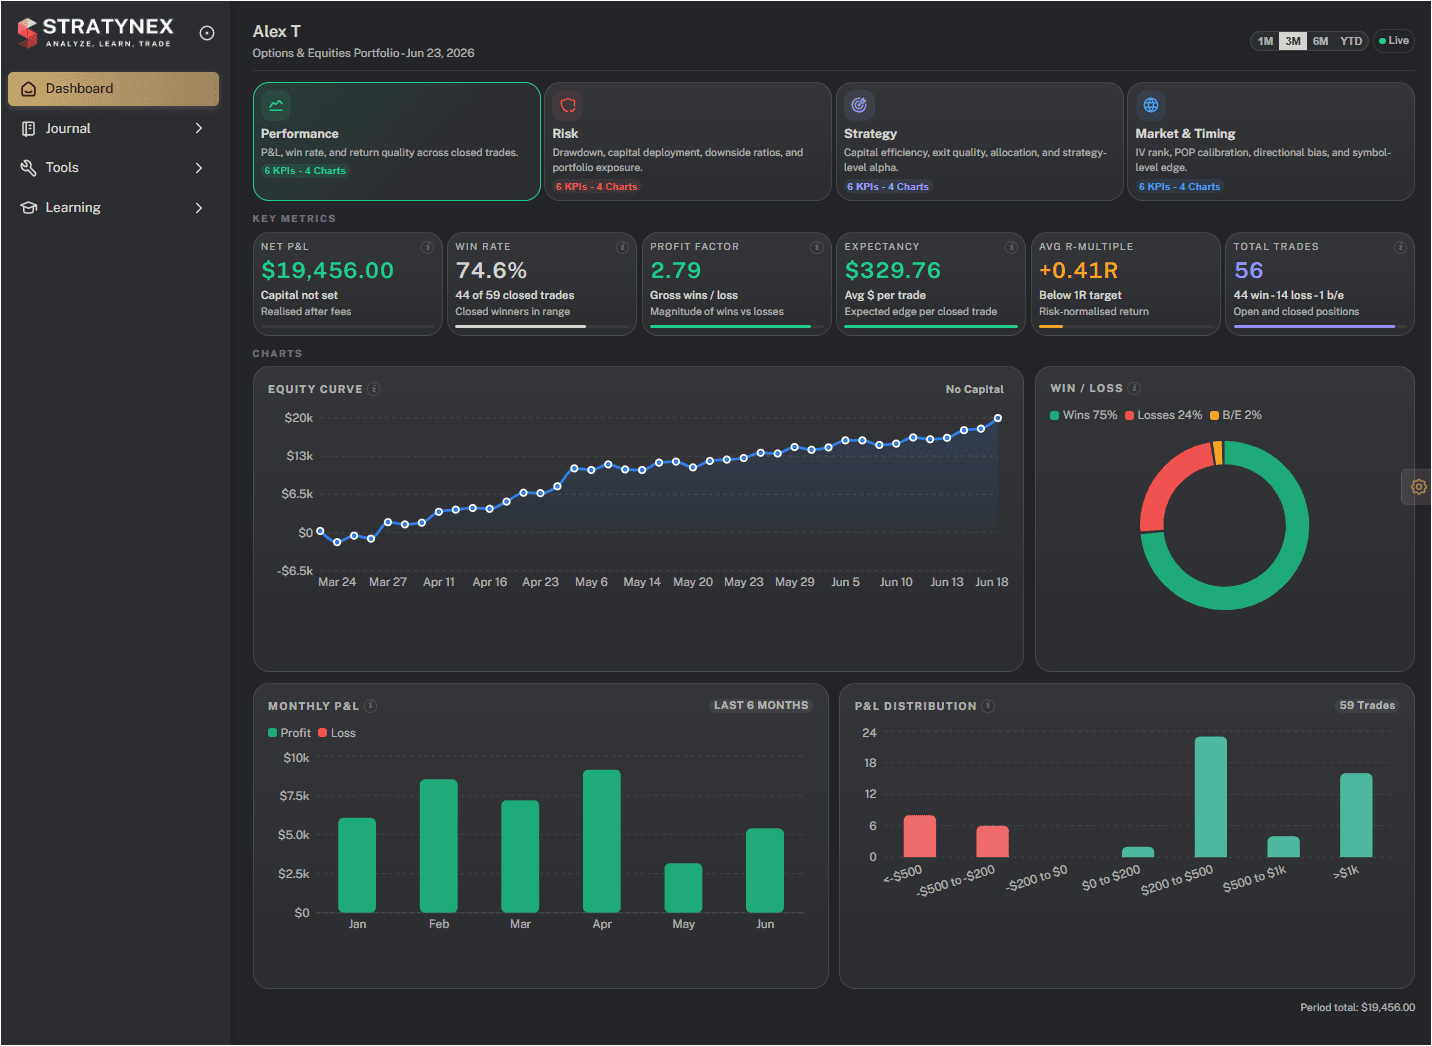Click the Strategy target icon

(859, 105)
